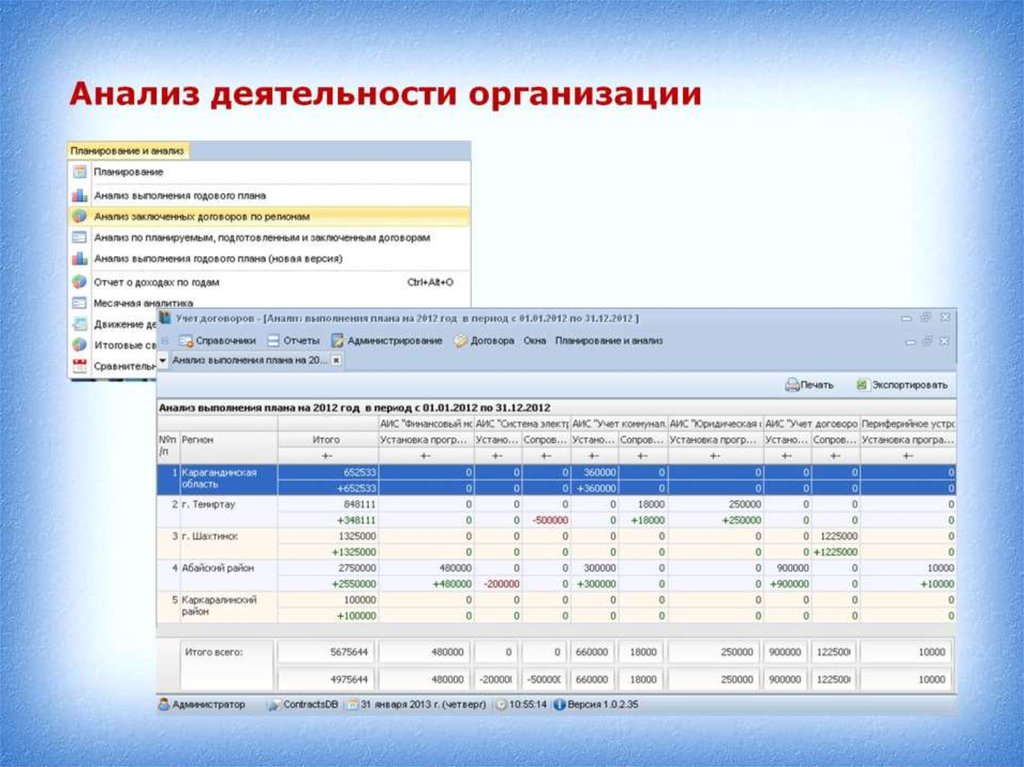Close the Анализ выполнения плана tab
Screen dimensions: 1024x767
pyautogui.click(x=336, y=359)
